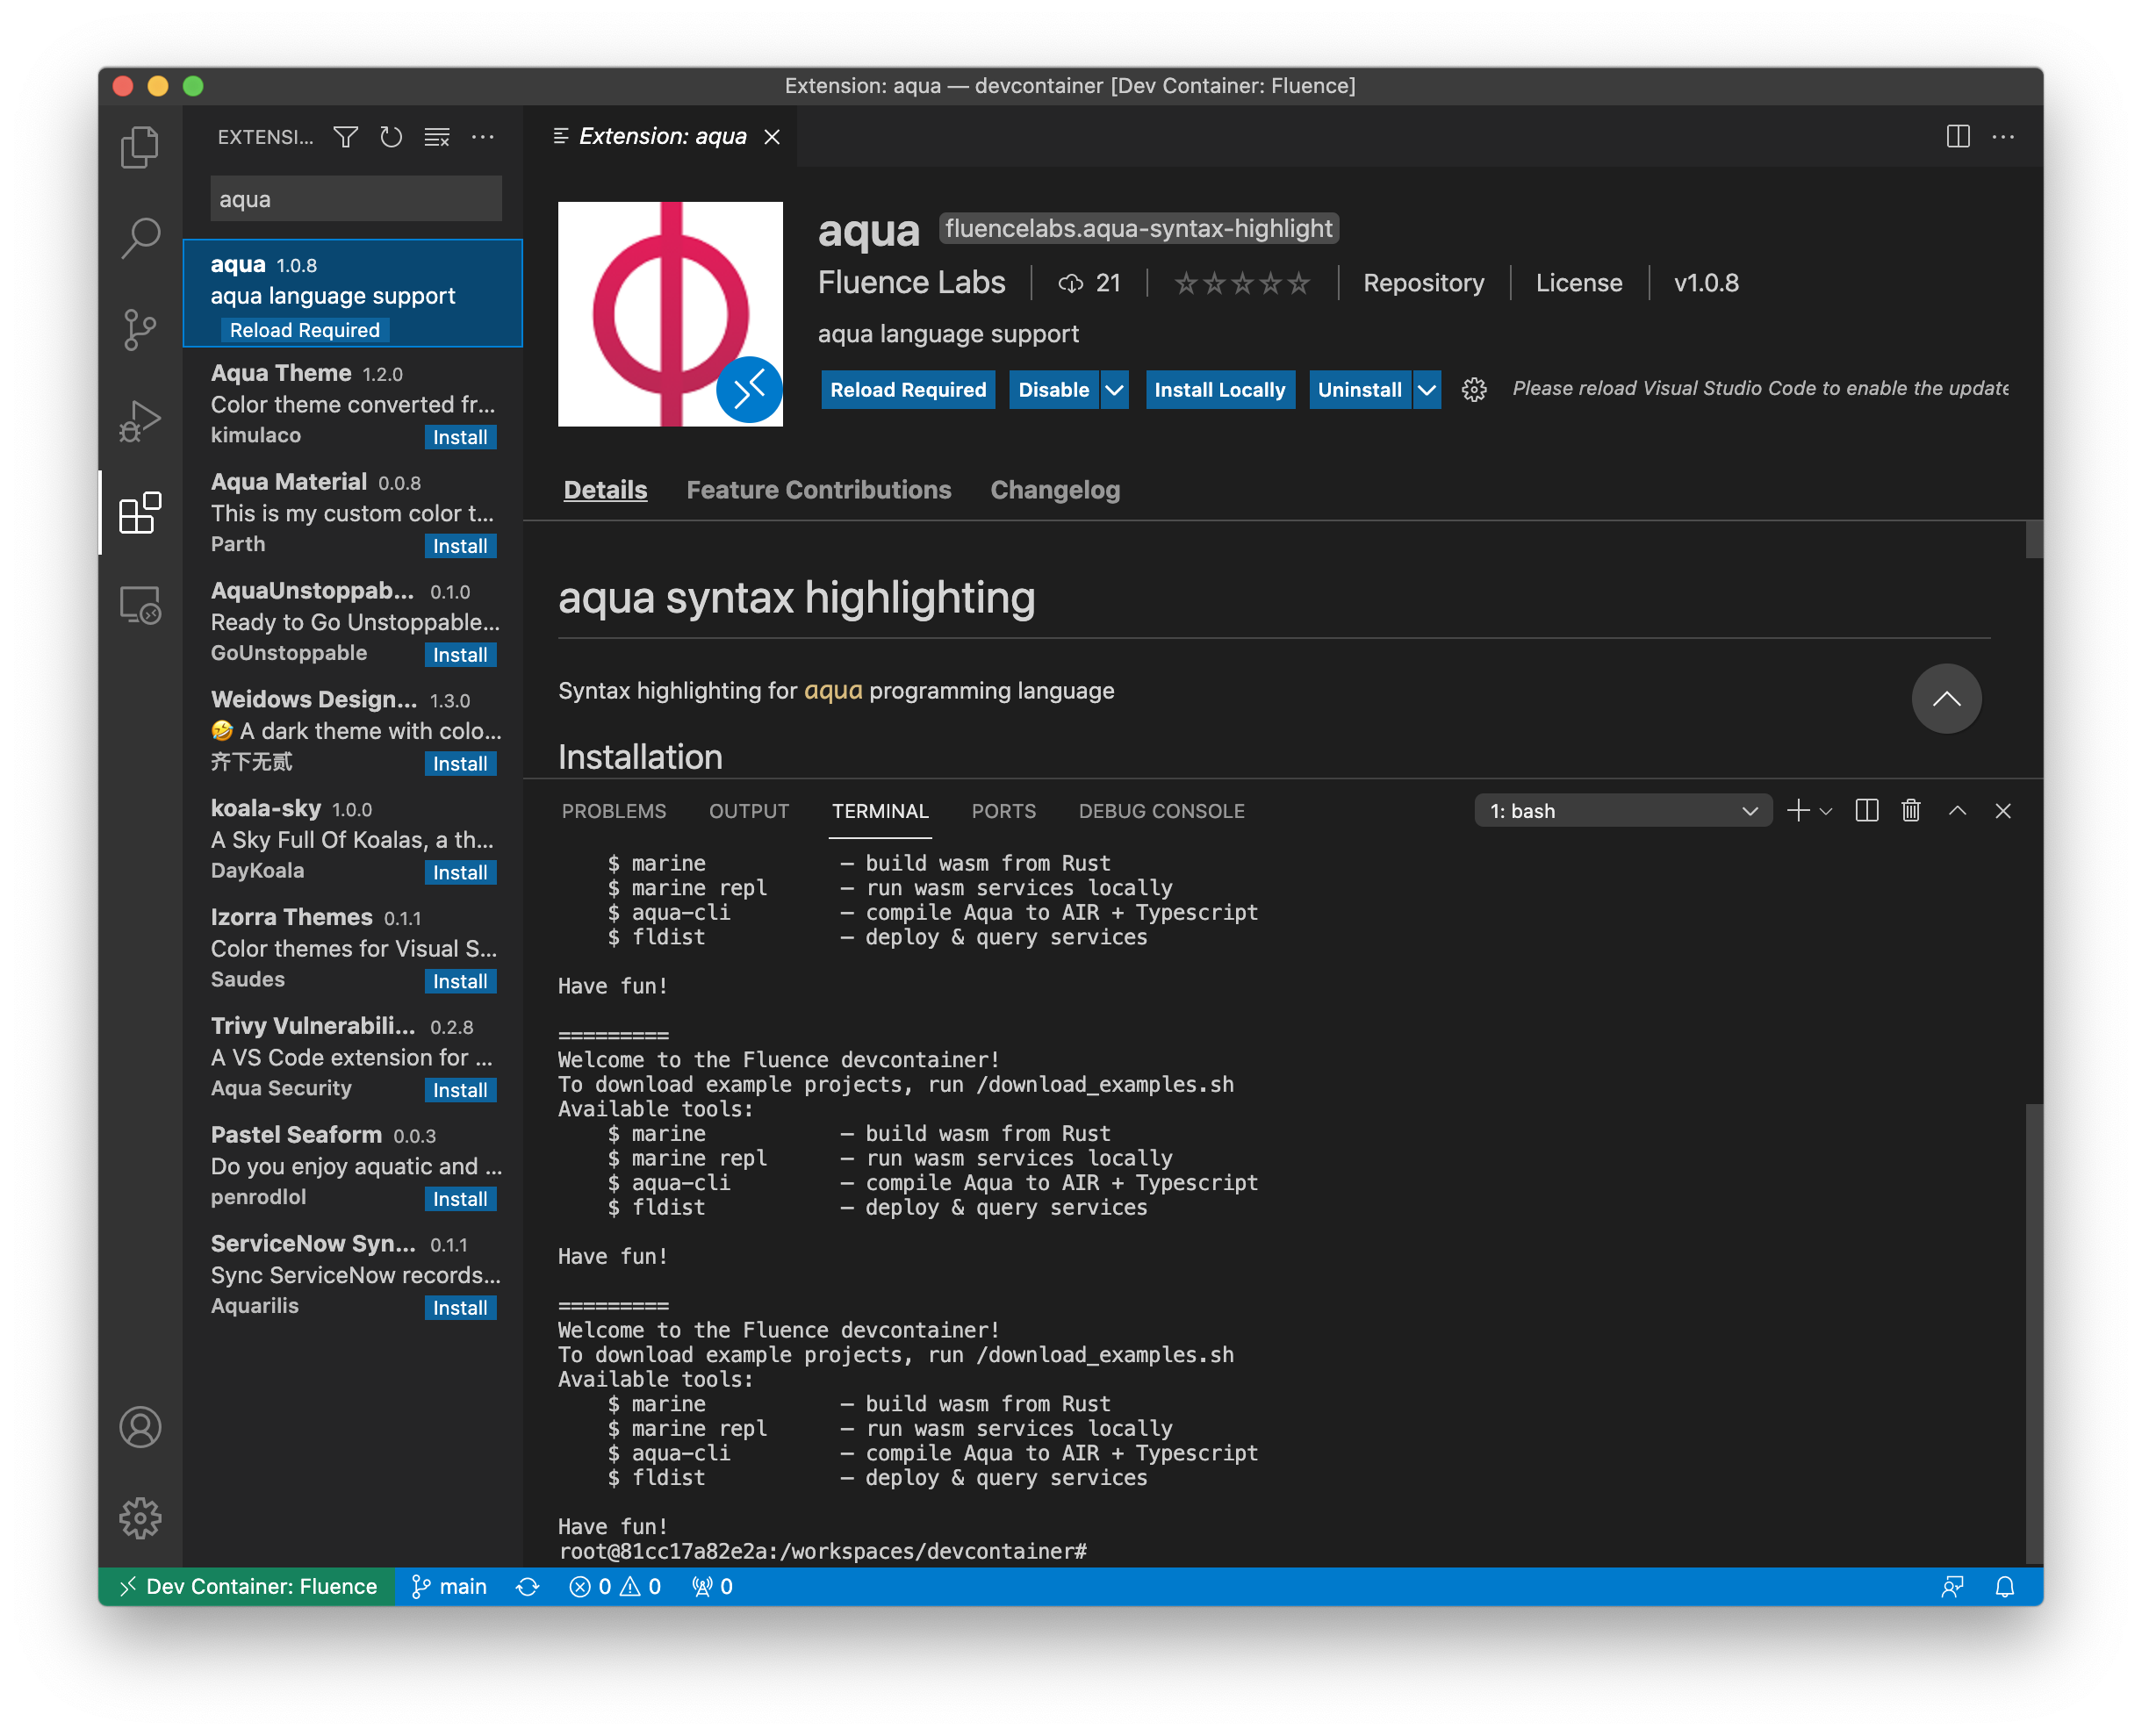The image size is (2142, 1736).
Task: Expand the Uninstall button dropdown
Action: 1427,389
